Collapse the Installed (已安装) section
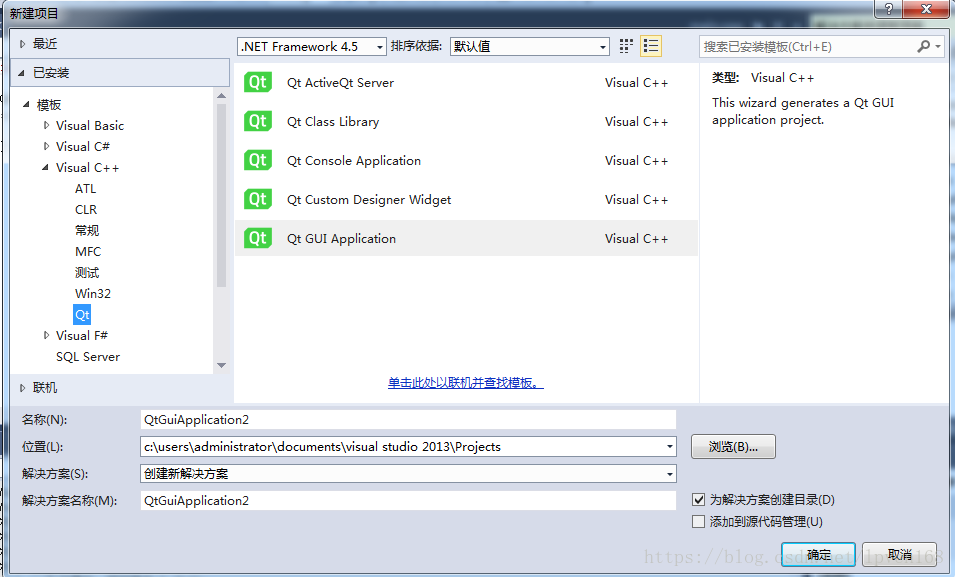The width and height of the screenshot is (955, 577). 21,73
